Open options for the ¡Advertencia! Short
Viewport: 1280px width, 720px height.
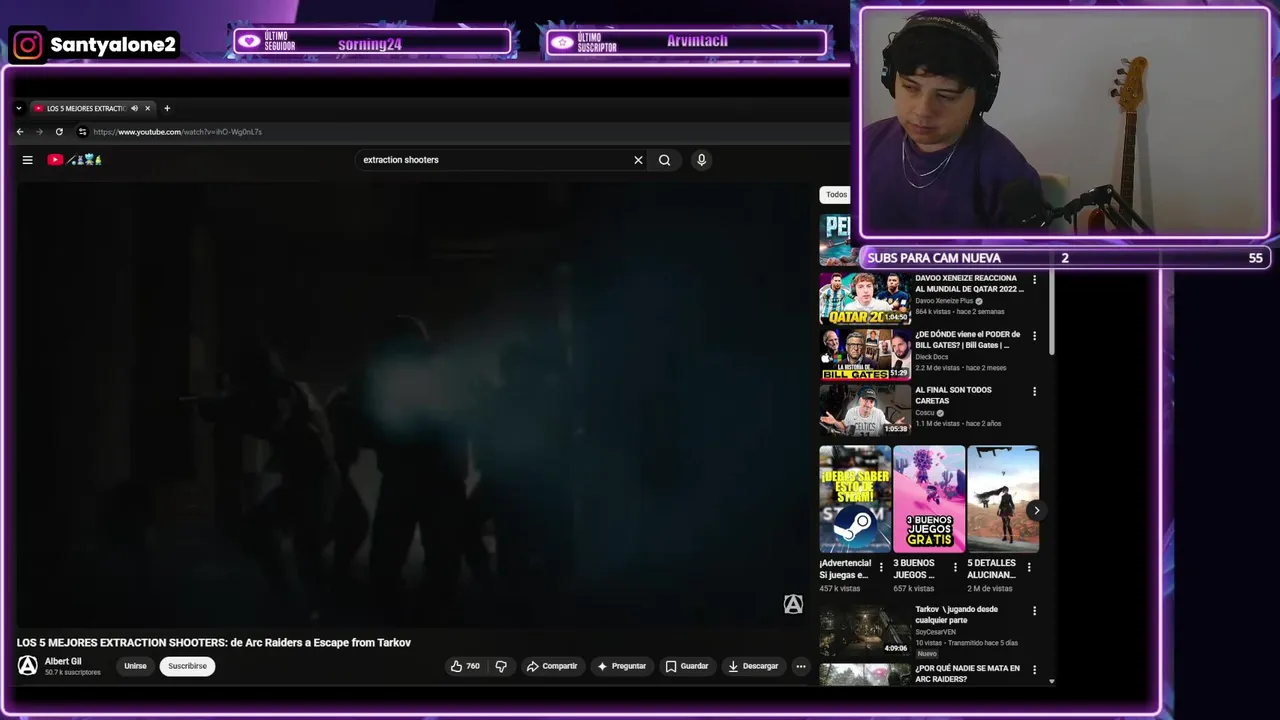(881, 567)
